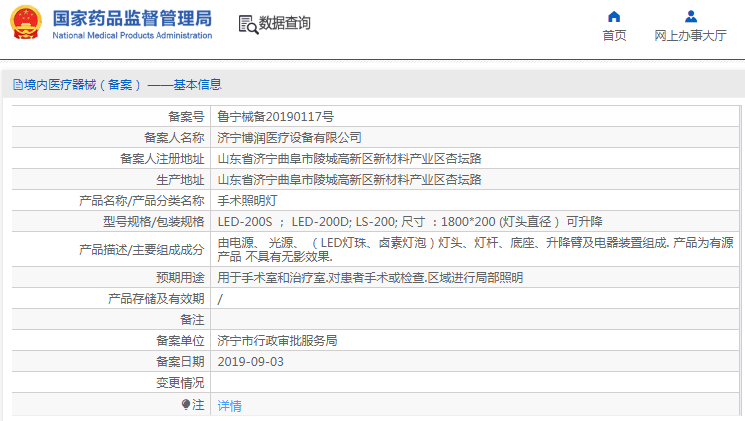Click the bullet icon next to 注

coord(185,404)
